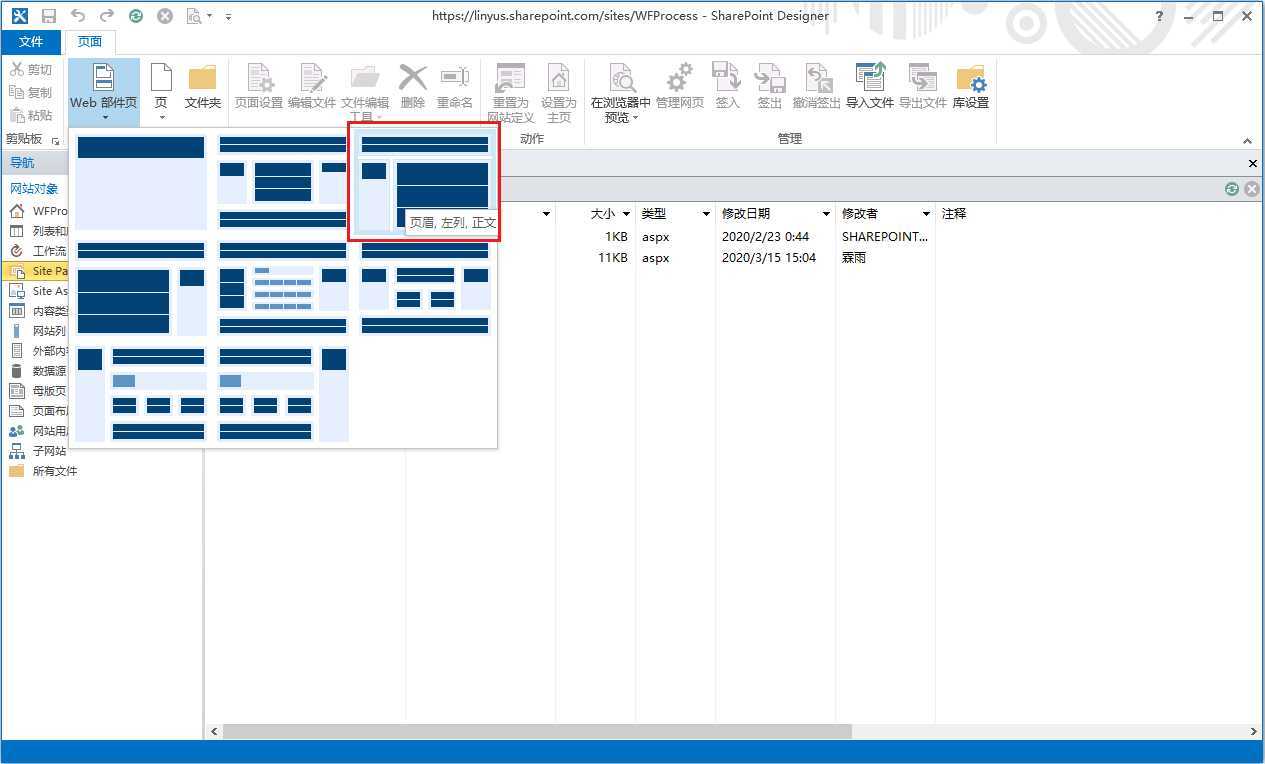Click the Undo arrow in title bar

tap(78, 16)
